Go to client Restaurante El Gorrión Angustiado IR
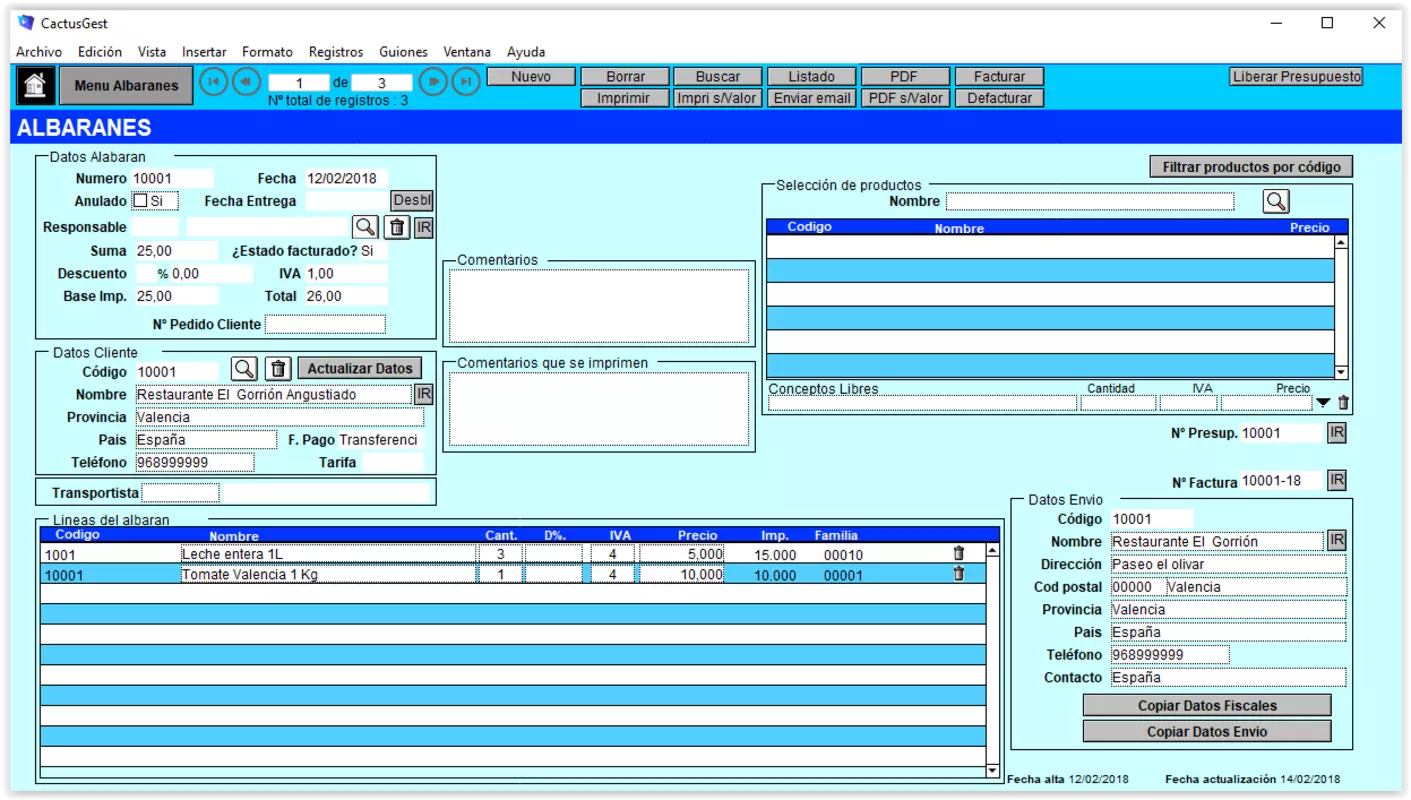1411x800 pixels. click(x=424, y=394)
